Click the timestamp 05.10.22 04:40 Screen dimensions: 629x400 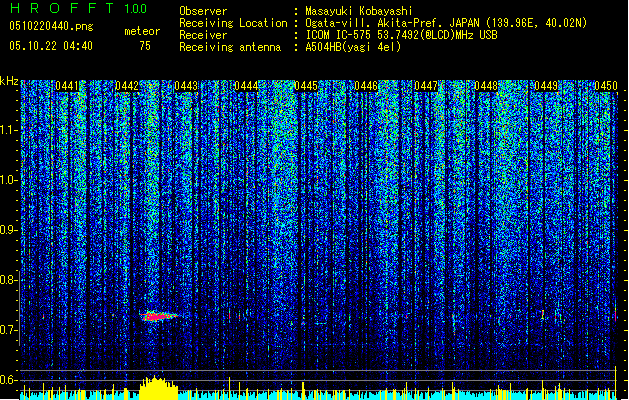point(51,46)
